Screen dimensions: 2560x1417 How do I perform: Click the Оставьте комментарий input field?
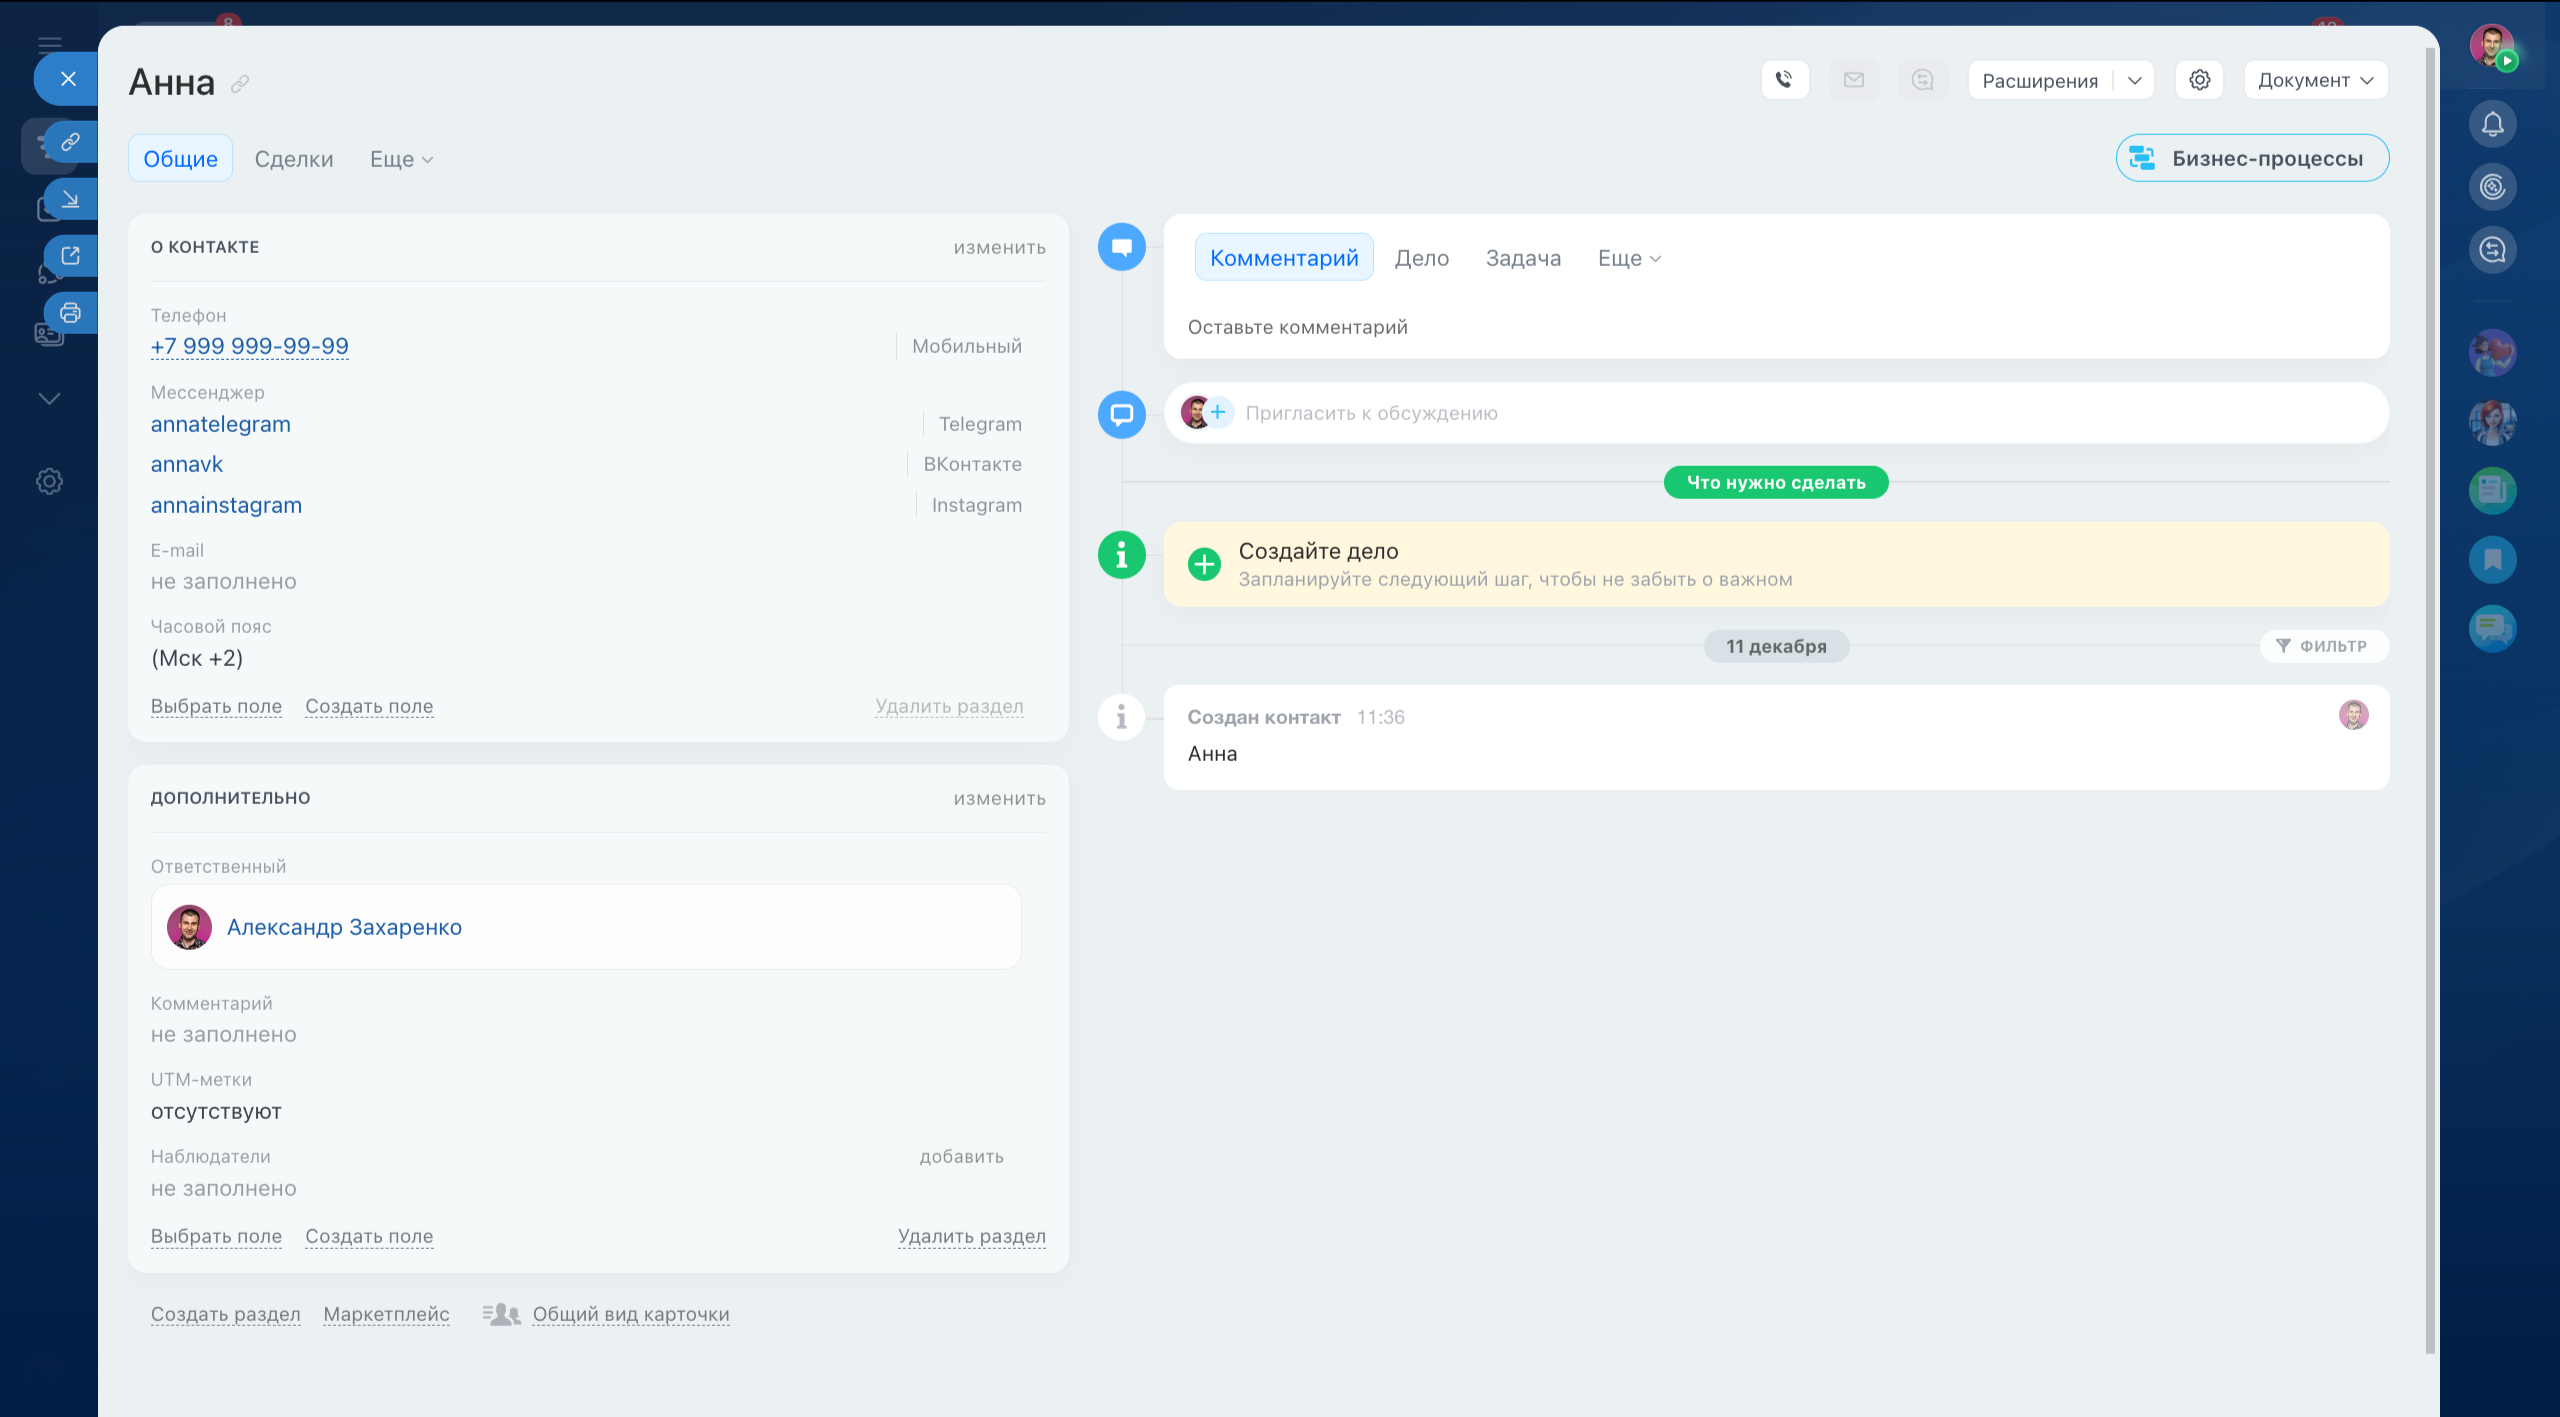point(1297,327)
